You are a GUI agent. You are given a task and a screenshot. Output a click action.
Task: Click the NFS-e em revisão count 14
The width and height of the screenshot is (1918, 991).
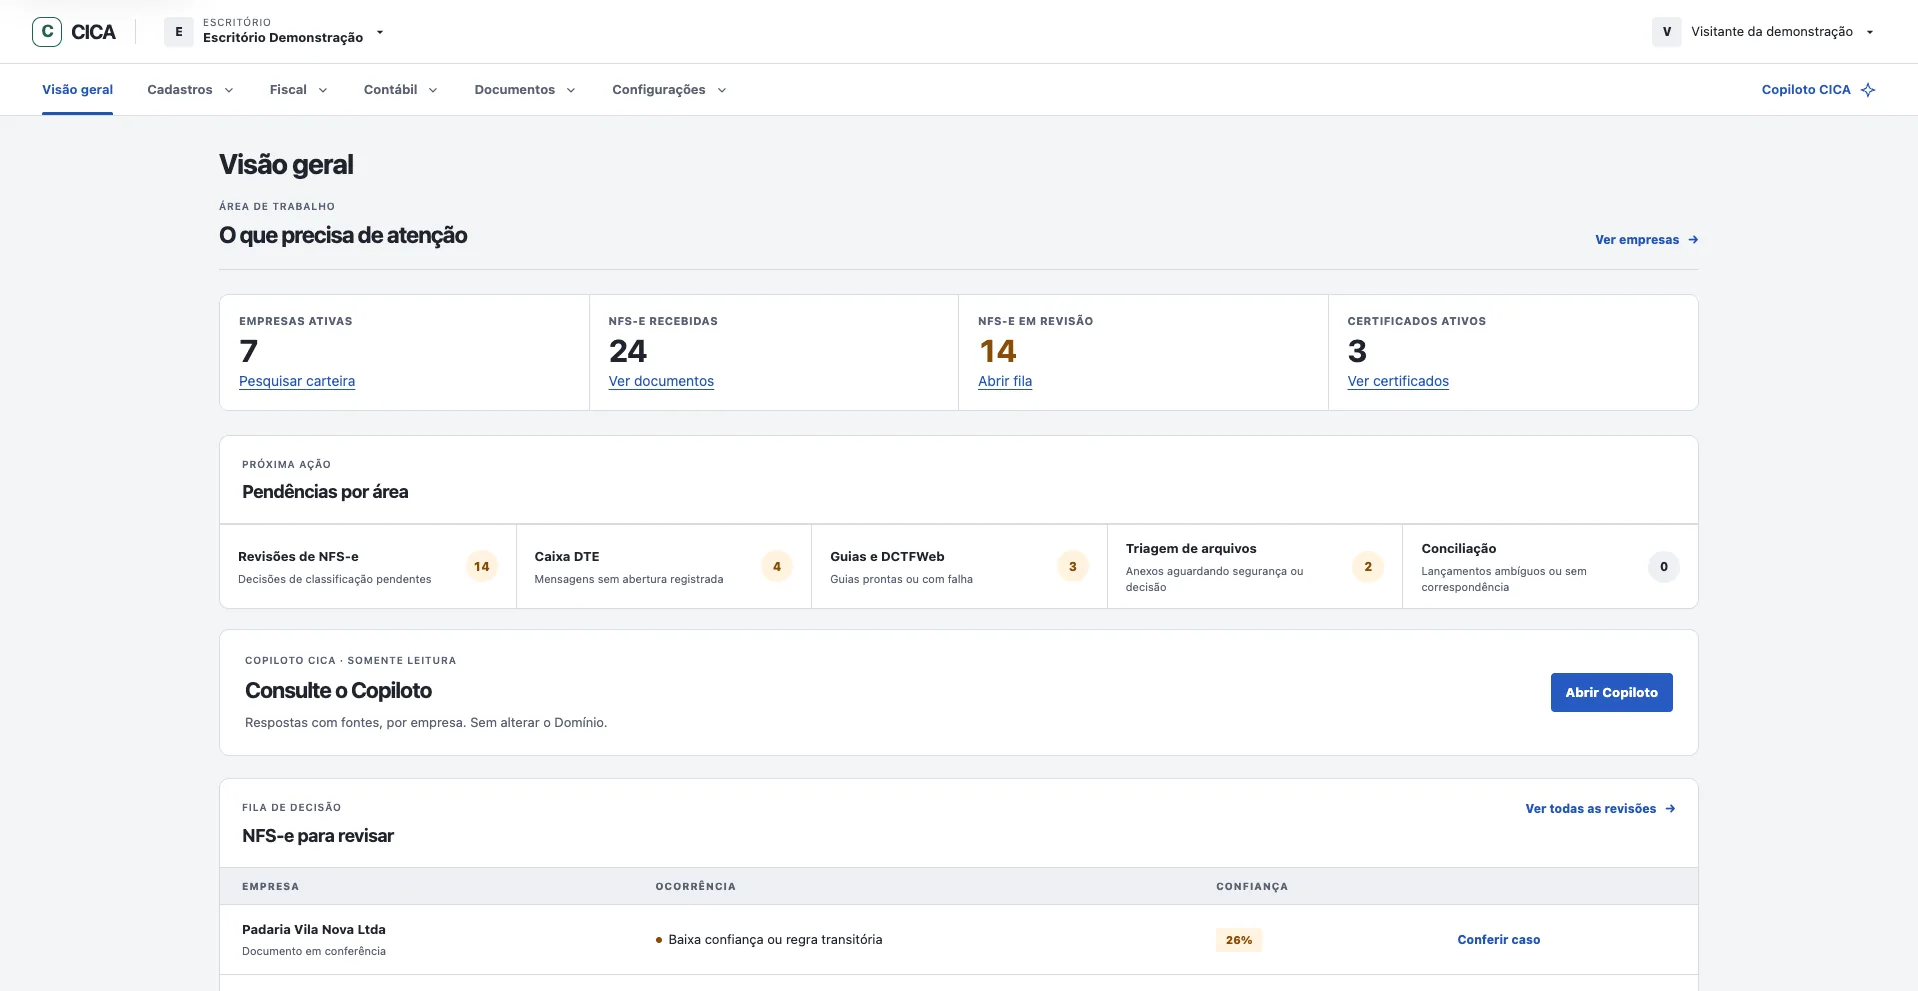[997, 351]
